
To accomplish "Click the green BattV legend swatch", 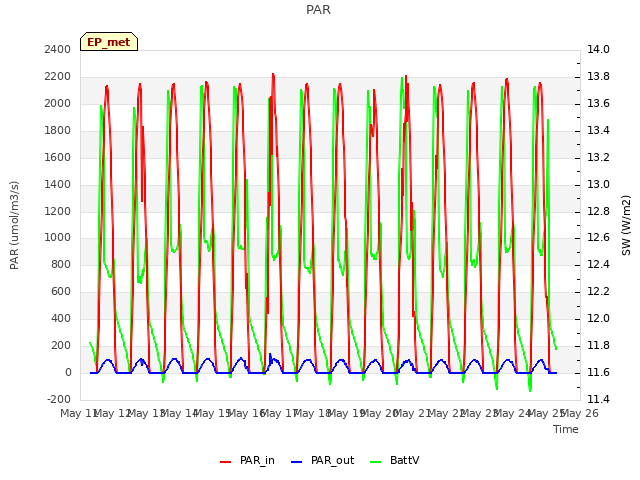I will [375, 462].
